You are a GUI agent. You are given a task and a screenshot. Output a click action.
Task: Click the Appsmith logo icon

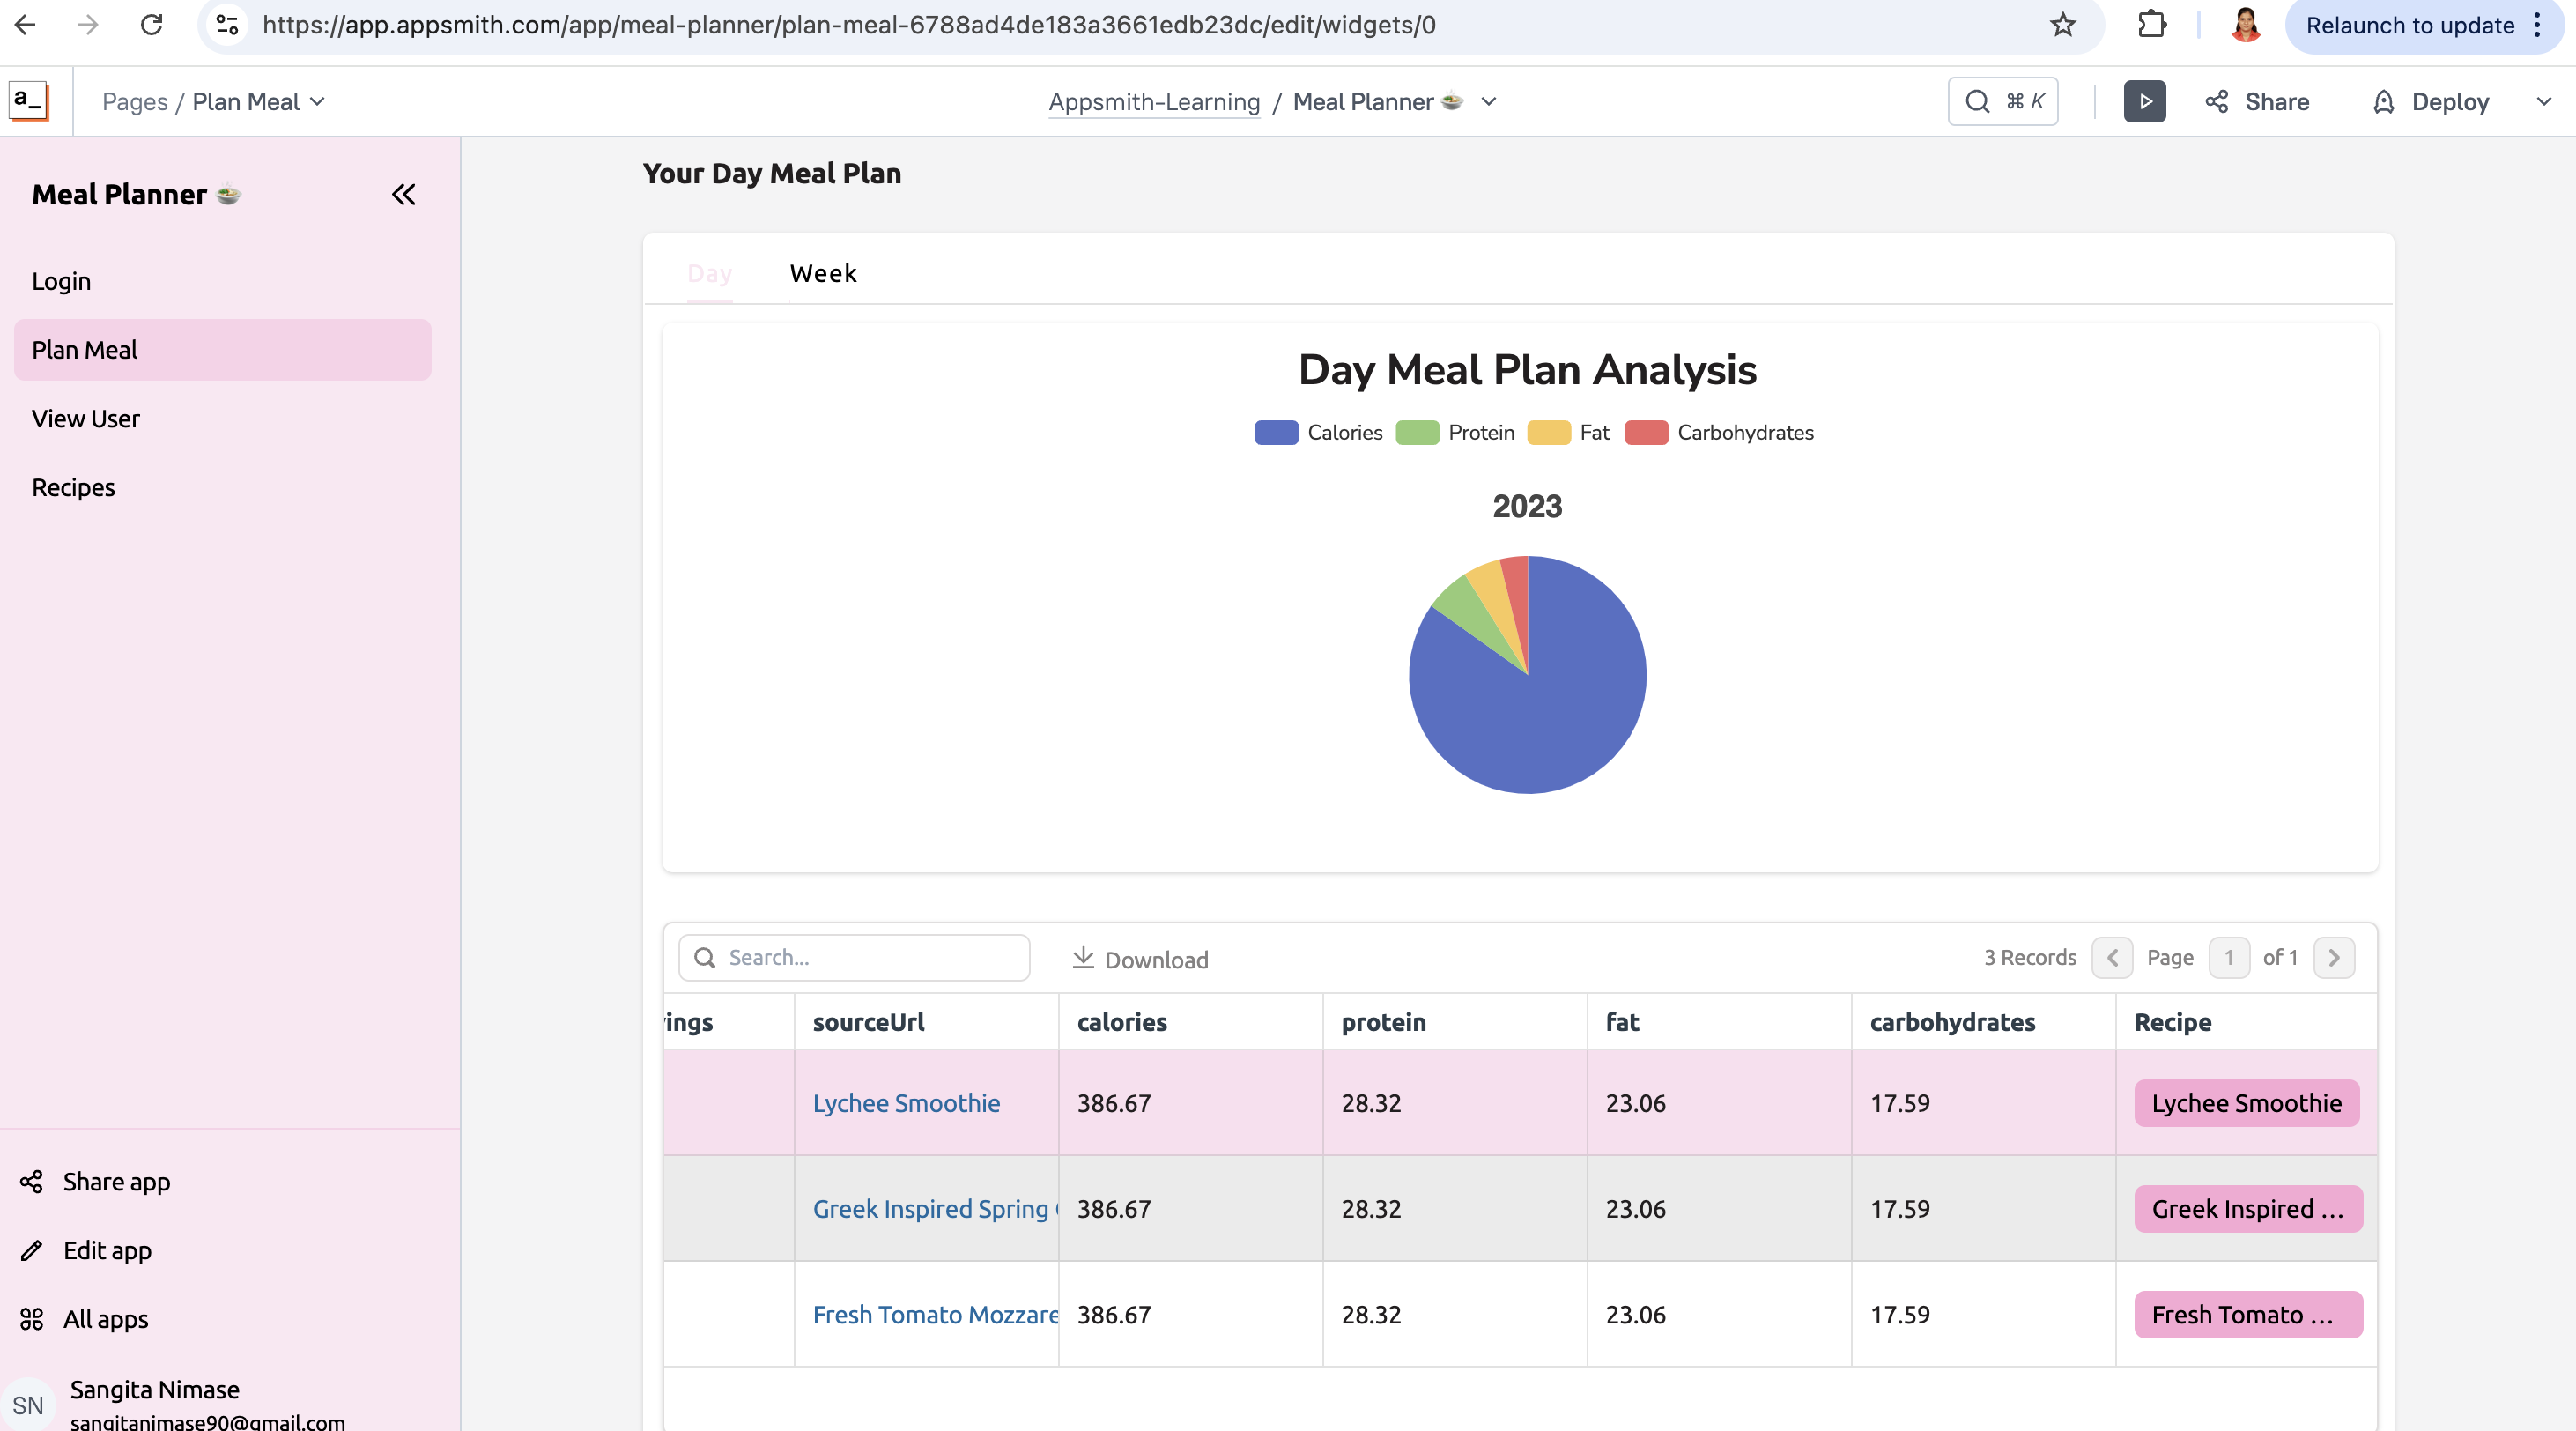[28, 101]
